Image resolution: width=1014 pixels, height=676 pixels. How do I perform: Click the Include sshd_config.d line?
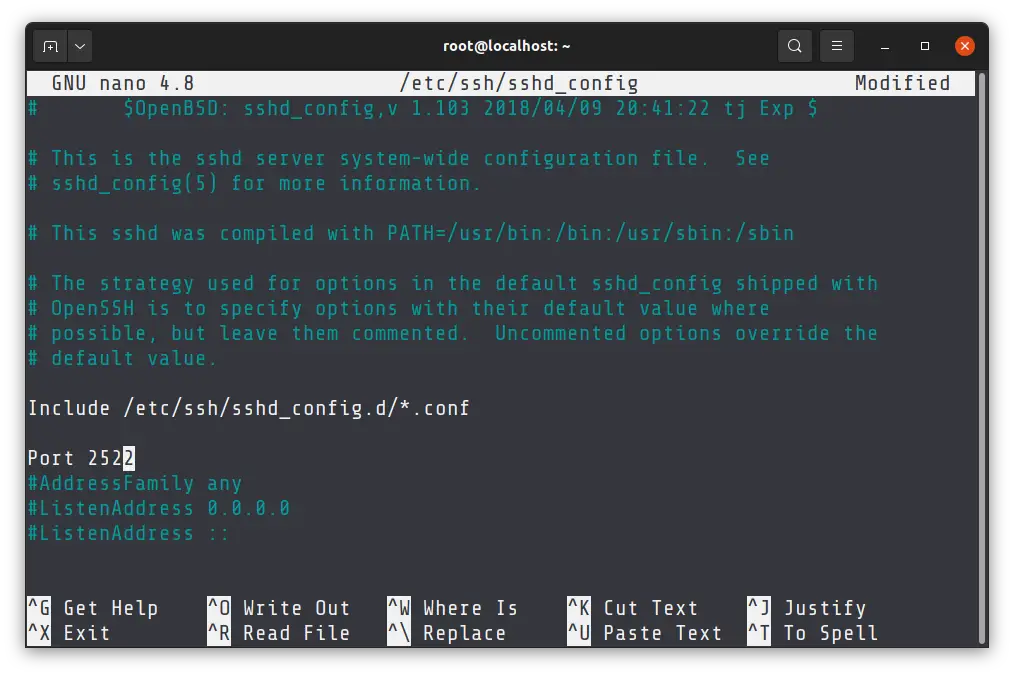pos(248,408)
